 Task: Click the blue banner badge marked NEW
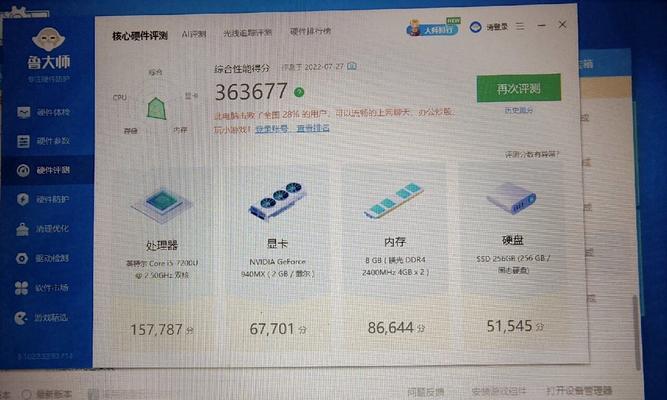coord(433,28)
